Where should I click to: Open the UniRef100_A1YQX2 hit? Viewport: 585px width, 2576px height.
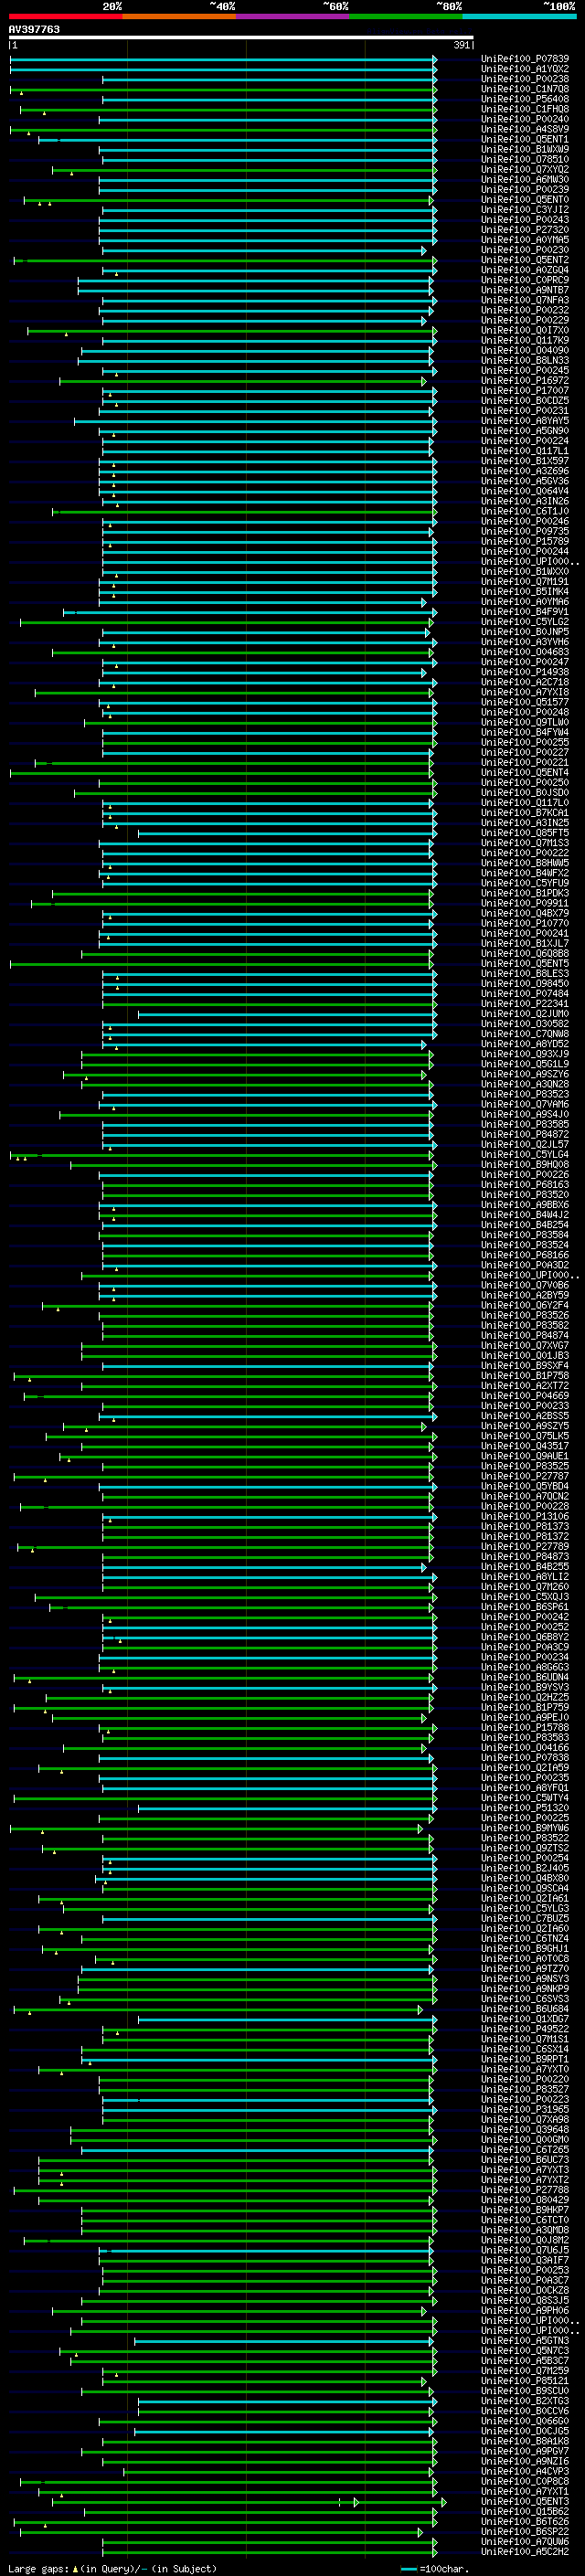point(525,69)
